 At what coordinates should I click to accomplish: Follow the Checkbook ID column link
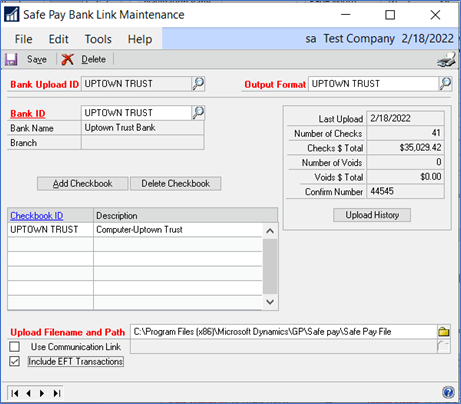37,216
